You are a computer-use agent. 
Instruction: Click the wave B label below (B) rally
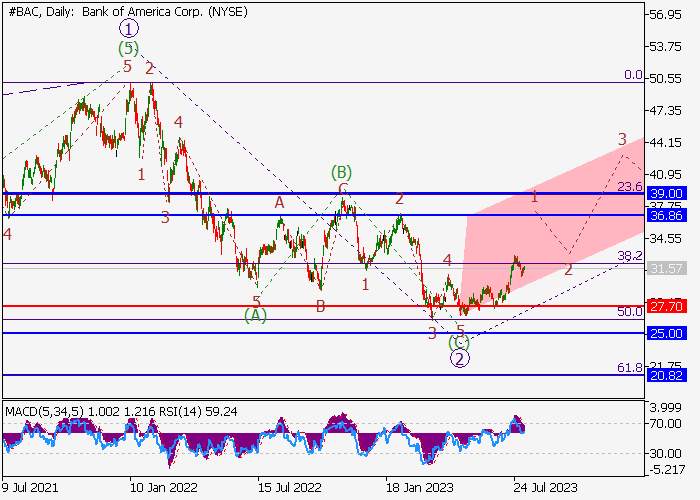(x=320, y=306)
